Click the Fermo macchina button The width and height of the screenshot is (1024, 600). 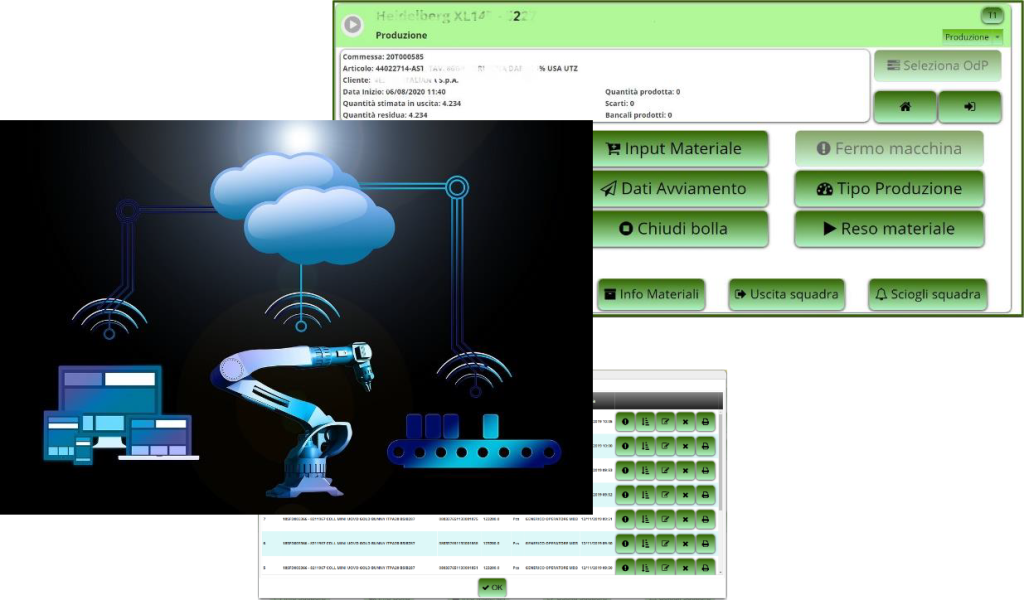click(x=888, y=149)
